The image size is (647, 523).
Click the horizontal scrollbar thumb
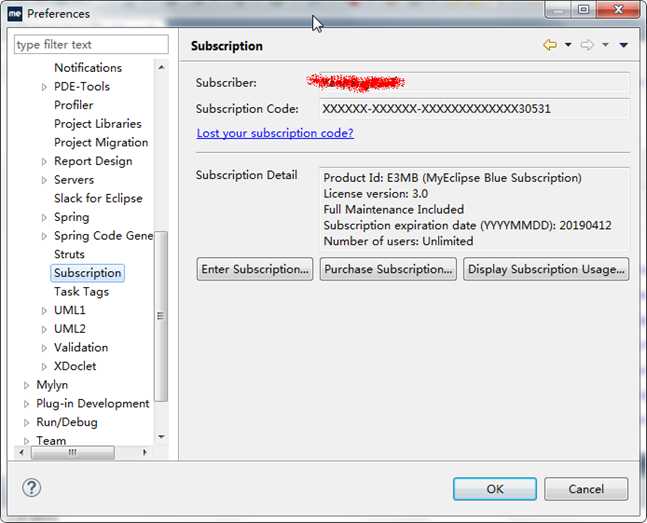(73, 452)
